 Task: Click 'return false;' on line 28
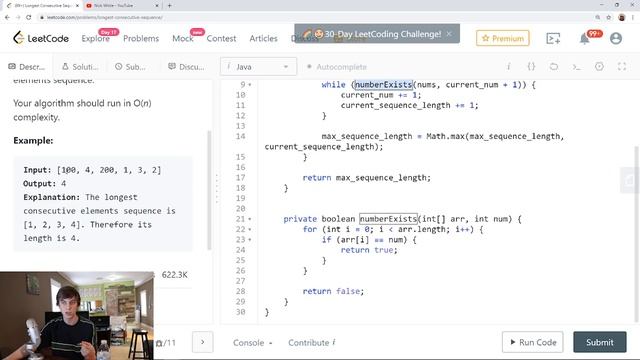(333, 291)
